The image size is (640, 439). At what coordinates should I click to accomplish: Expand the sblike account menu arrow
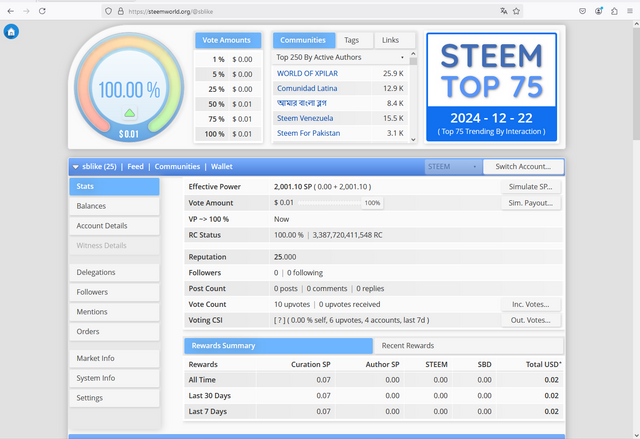tap(76, 167)
